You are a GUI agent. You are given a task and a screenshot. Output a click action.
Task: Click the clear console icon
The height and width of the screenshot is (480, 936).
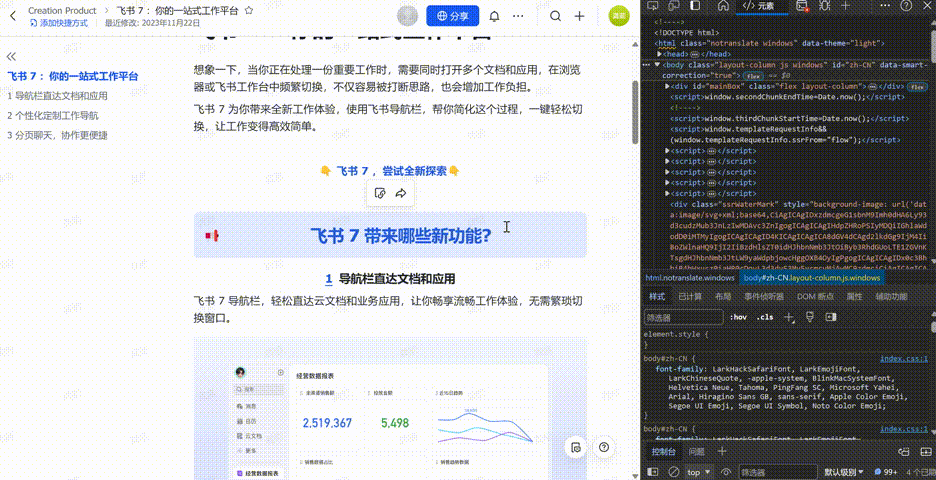pos(670,471)
